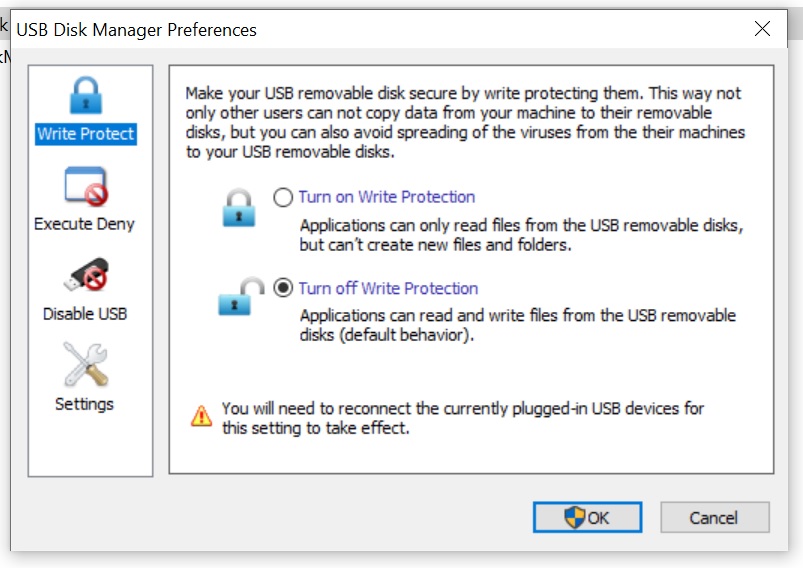Image resolution: width=803 pixels, height=568 pixels.
Task: Switch to the Disable USB label
Action: 85,313
